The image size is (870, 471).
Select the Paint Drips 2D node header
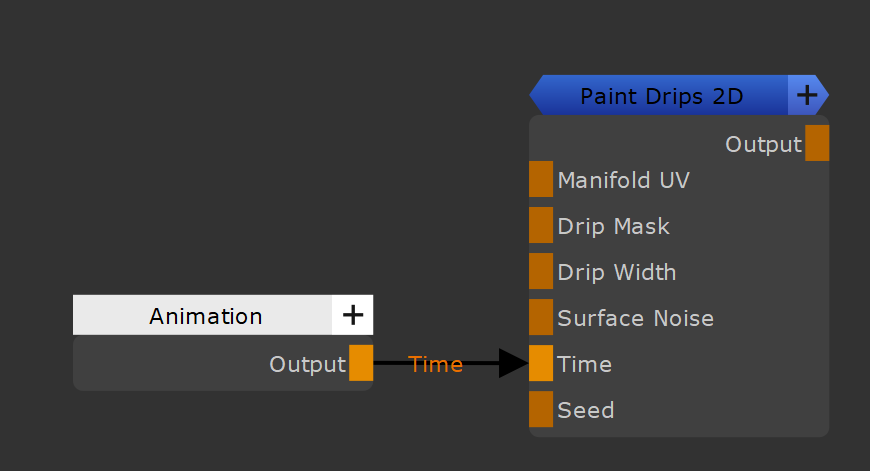pos(661,96)
